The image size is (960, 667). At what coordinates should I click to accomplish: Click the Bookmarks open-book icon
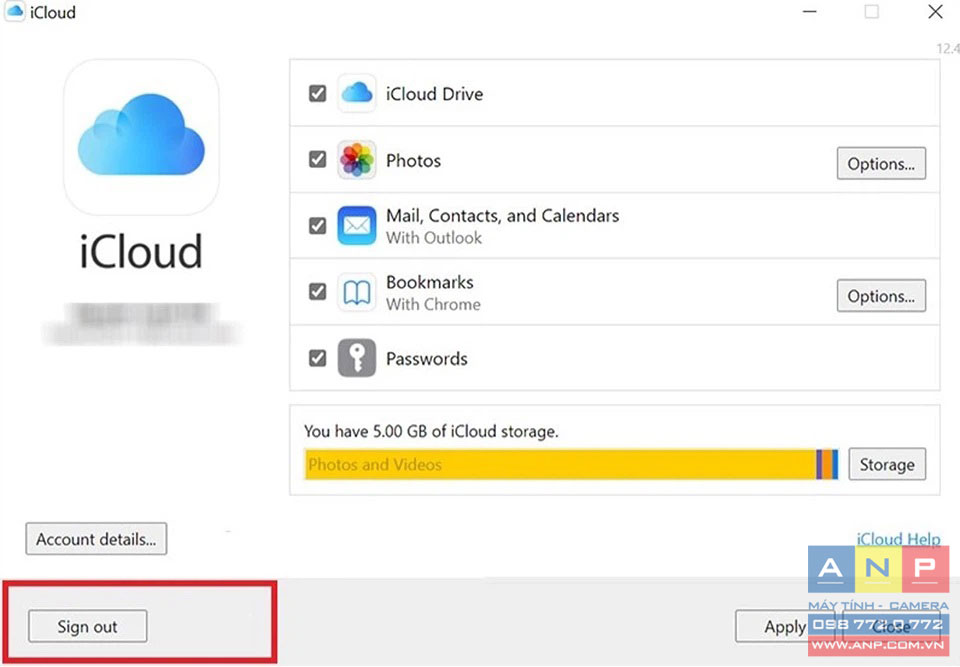click(x=356, y=292)
